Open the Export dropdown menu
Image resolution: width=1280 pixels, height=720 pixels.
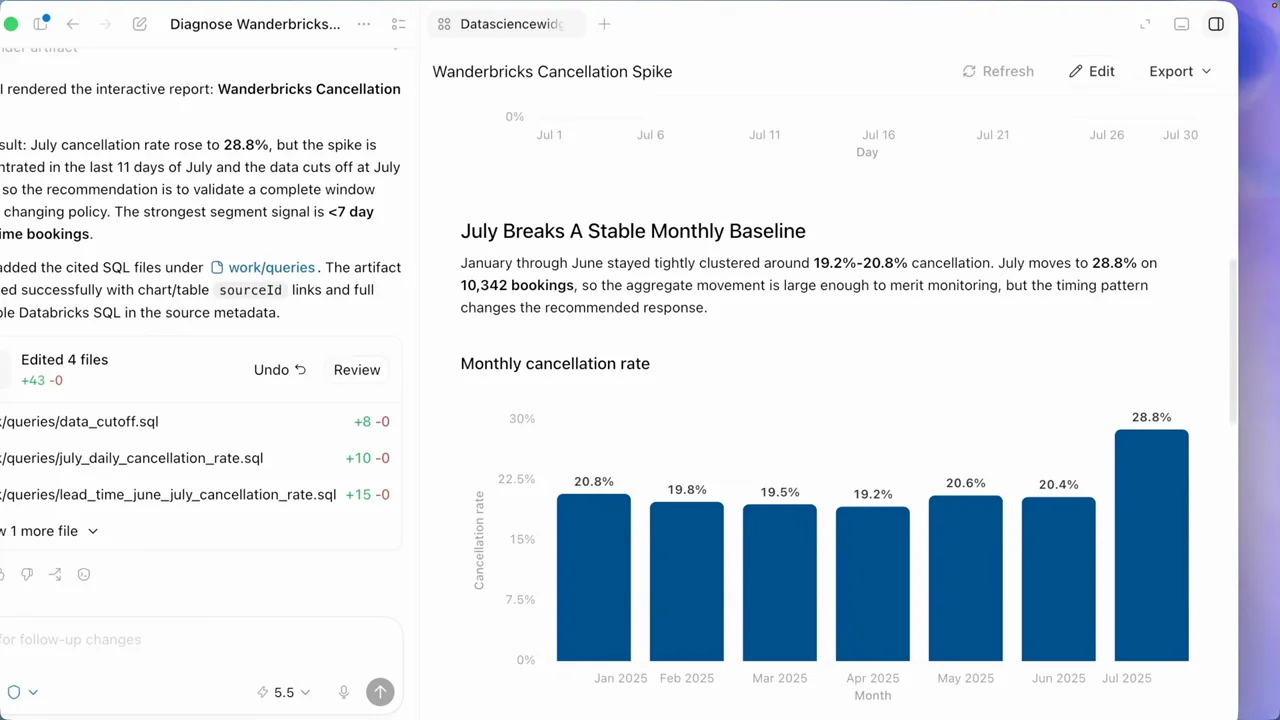click(1180, 71)
